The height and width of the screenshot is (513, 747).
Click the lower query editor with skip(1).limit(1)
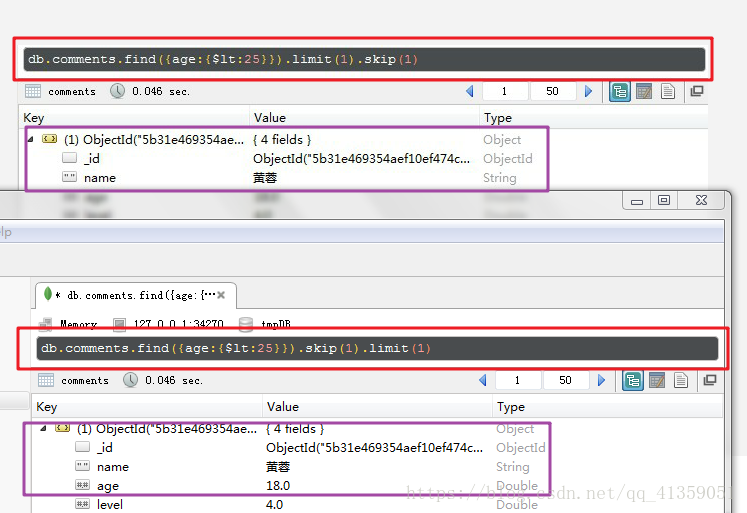[377, 348]
